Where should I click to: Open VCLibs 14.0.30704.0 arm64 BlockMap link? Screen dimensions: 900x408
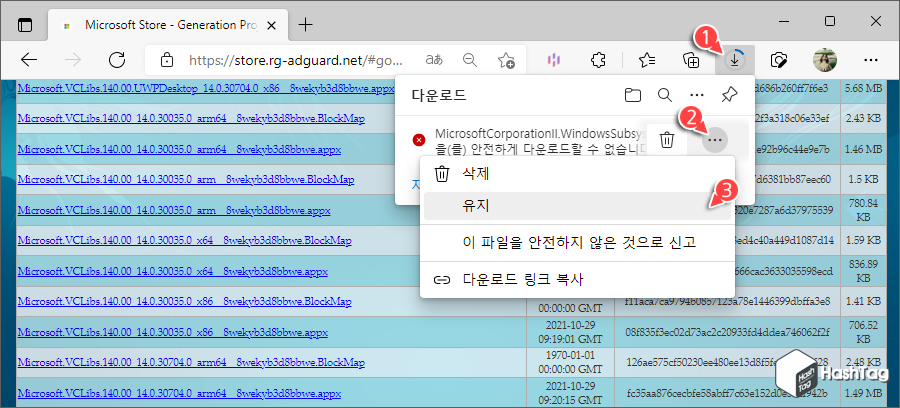(191, 363)
